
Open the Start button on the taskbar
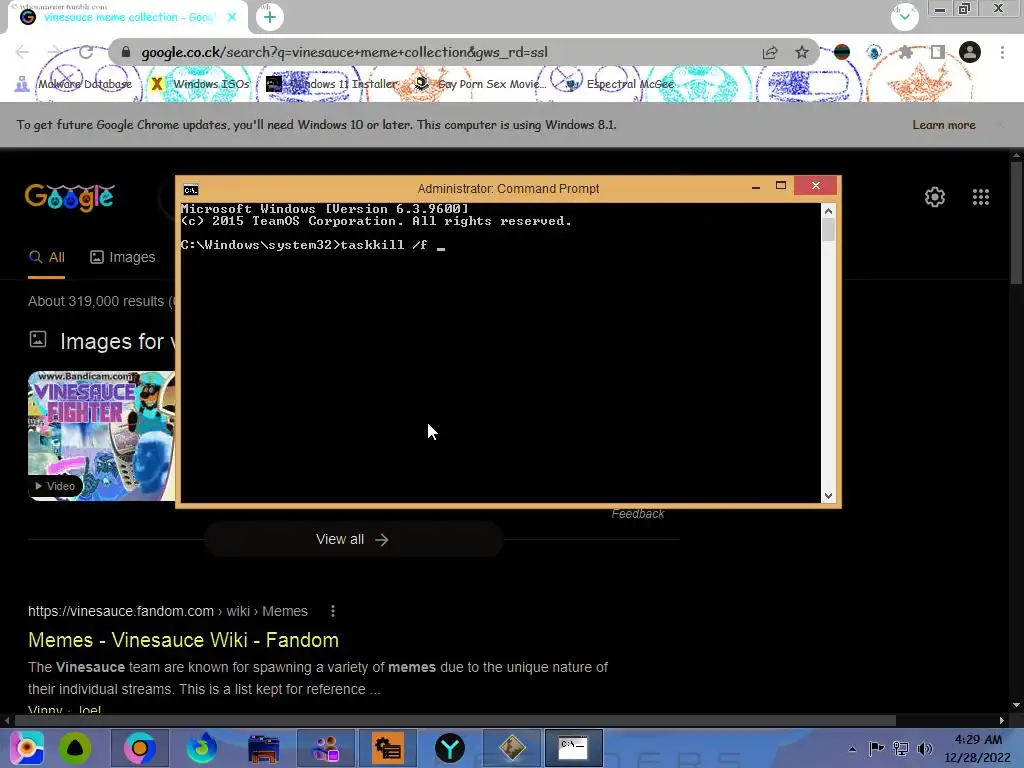coord(27,748)
